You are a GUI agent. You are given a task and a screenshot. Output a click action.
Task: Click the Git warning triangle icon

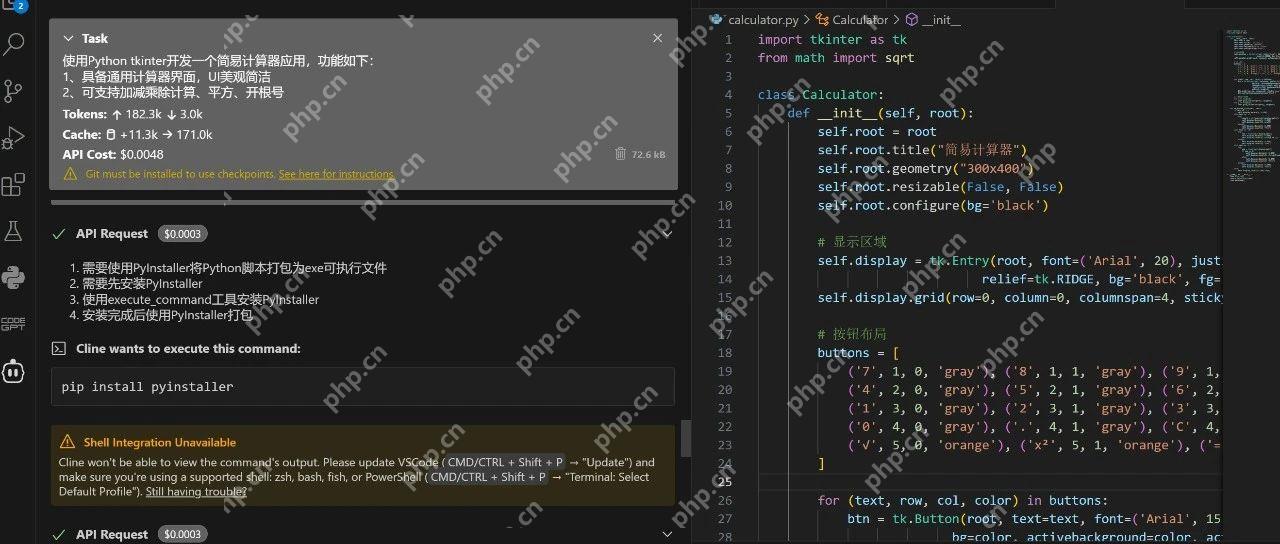tap(70, 174)
